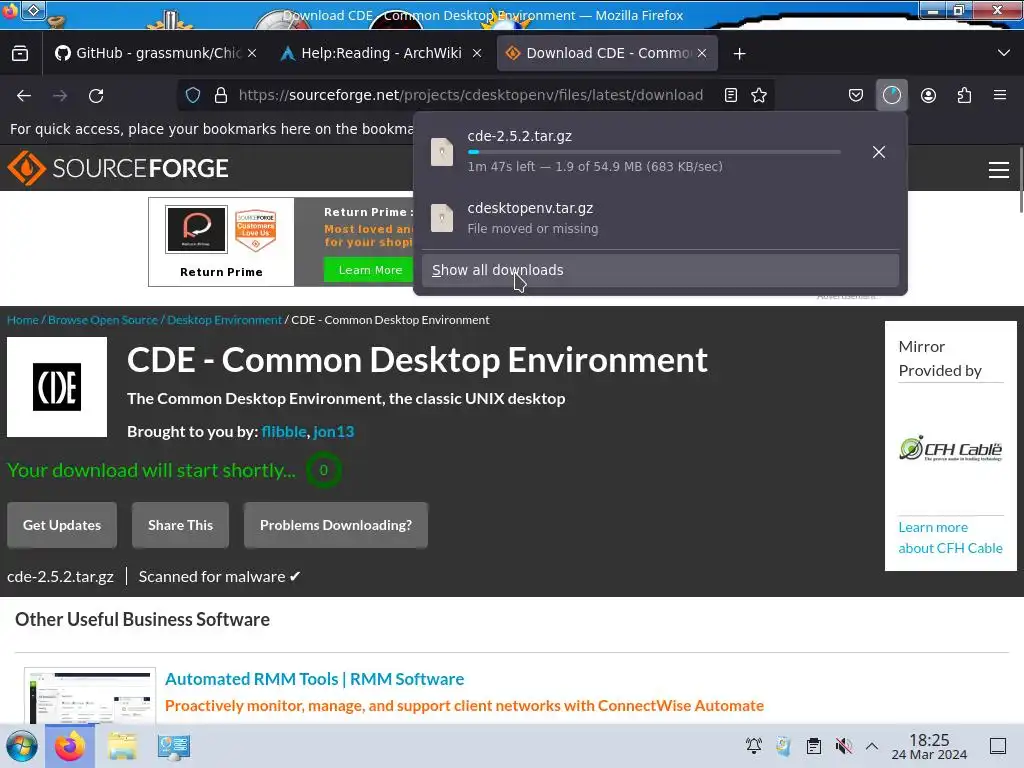The width and height of the screenshot is (1024, 768).
Task: View site security padlock information
Action: (221, 95)
